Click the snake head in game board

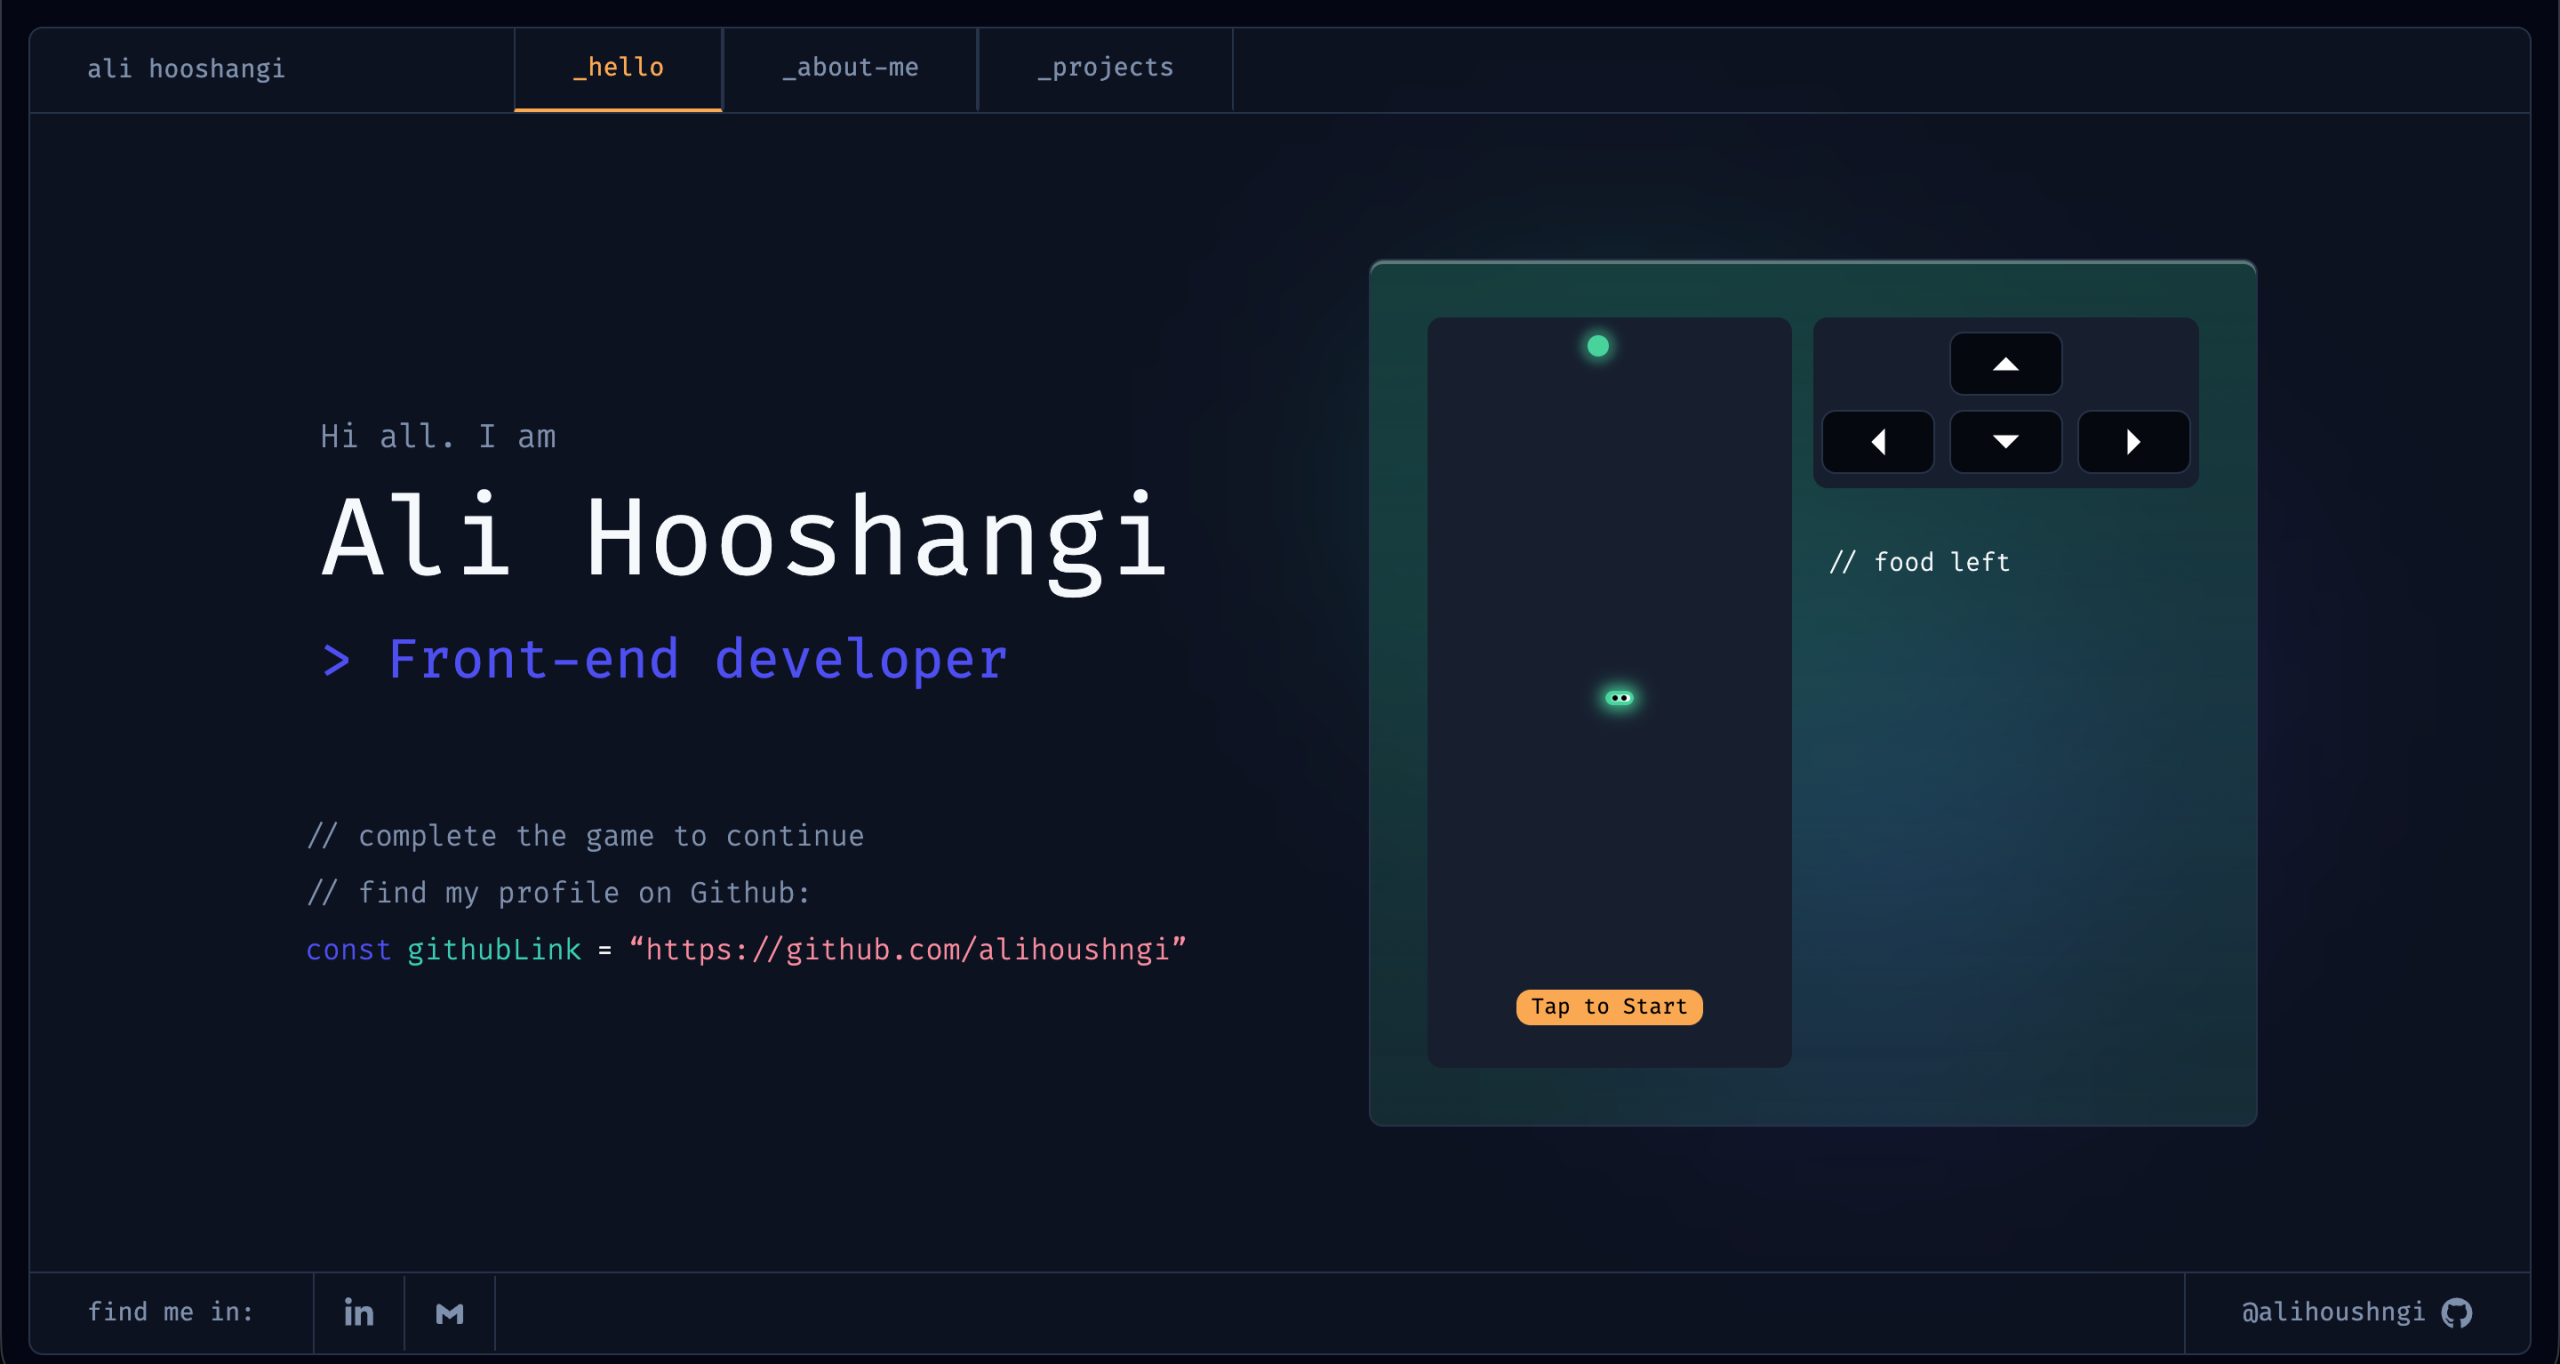[x=1619, y=698]
